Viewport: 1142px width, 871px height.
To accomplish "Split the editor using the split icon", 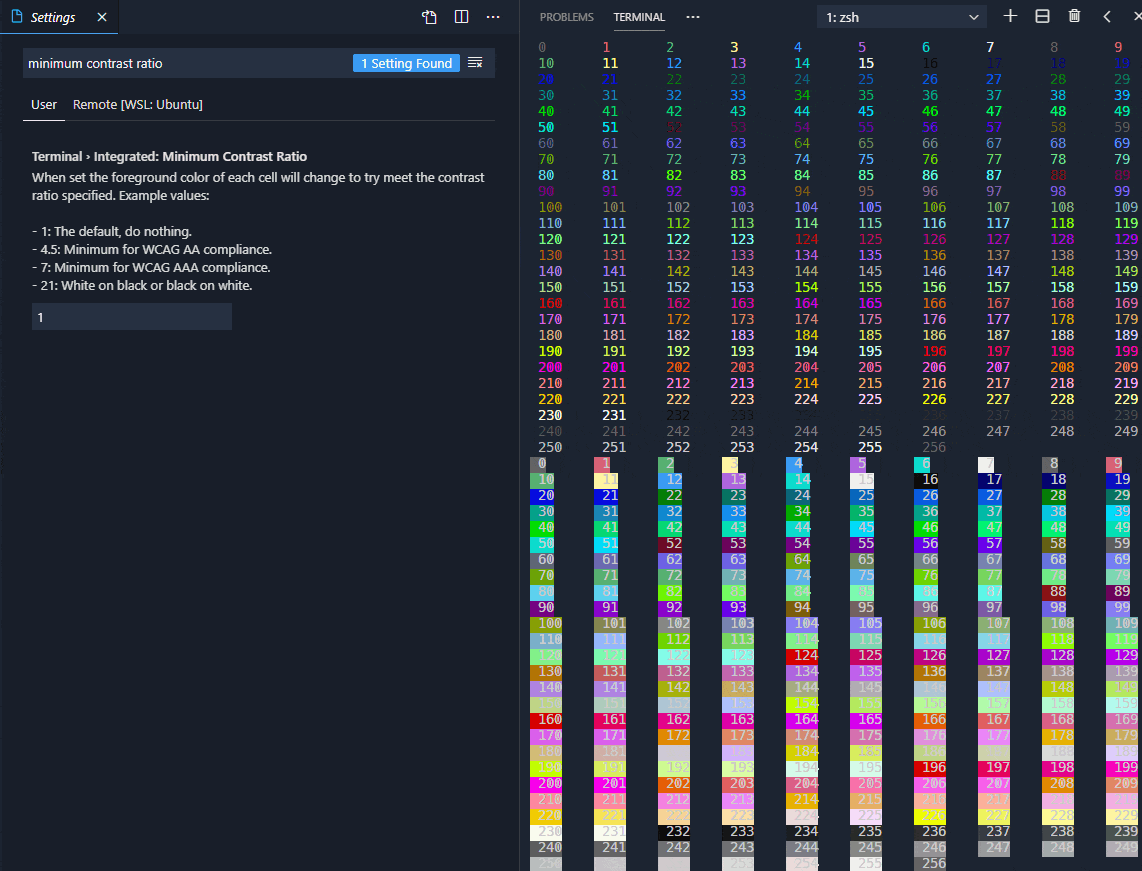I will point(461,17).
